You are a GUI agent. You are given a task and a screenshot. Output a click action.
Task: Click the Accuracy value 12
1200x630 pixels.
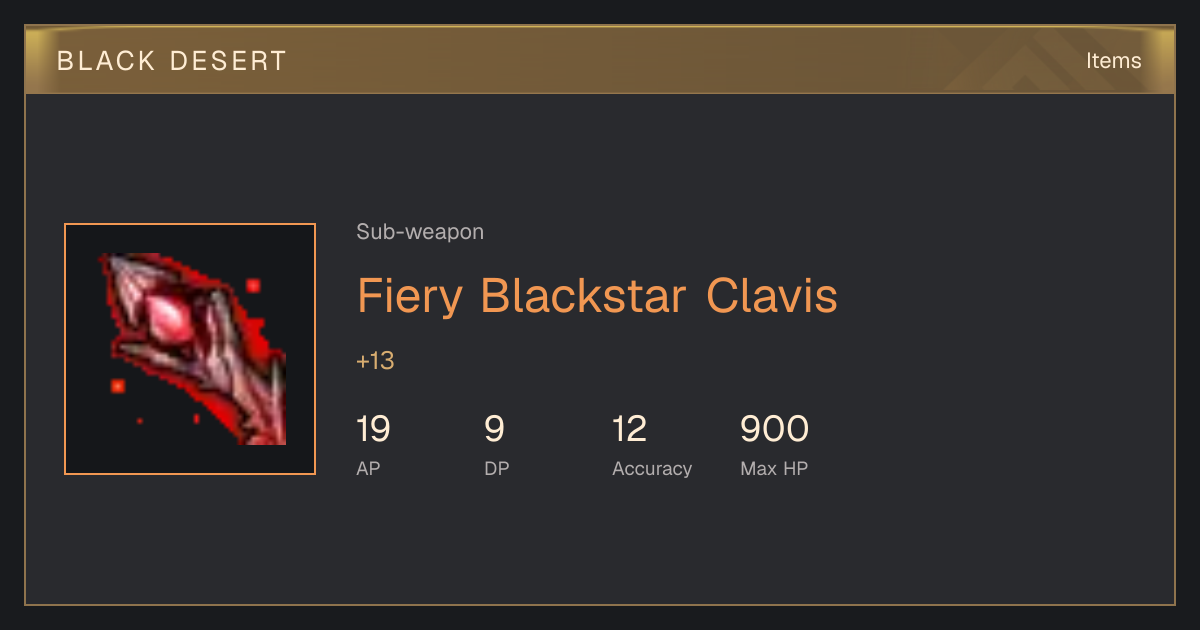(630, 429)
